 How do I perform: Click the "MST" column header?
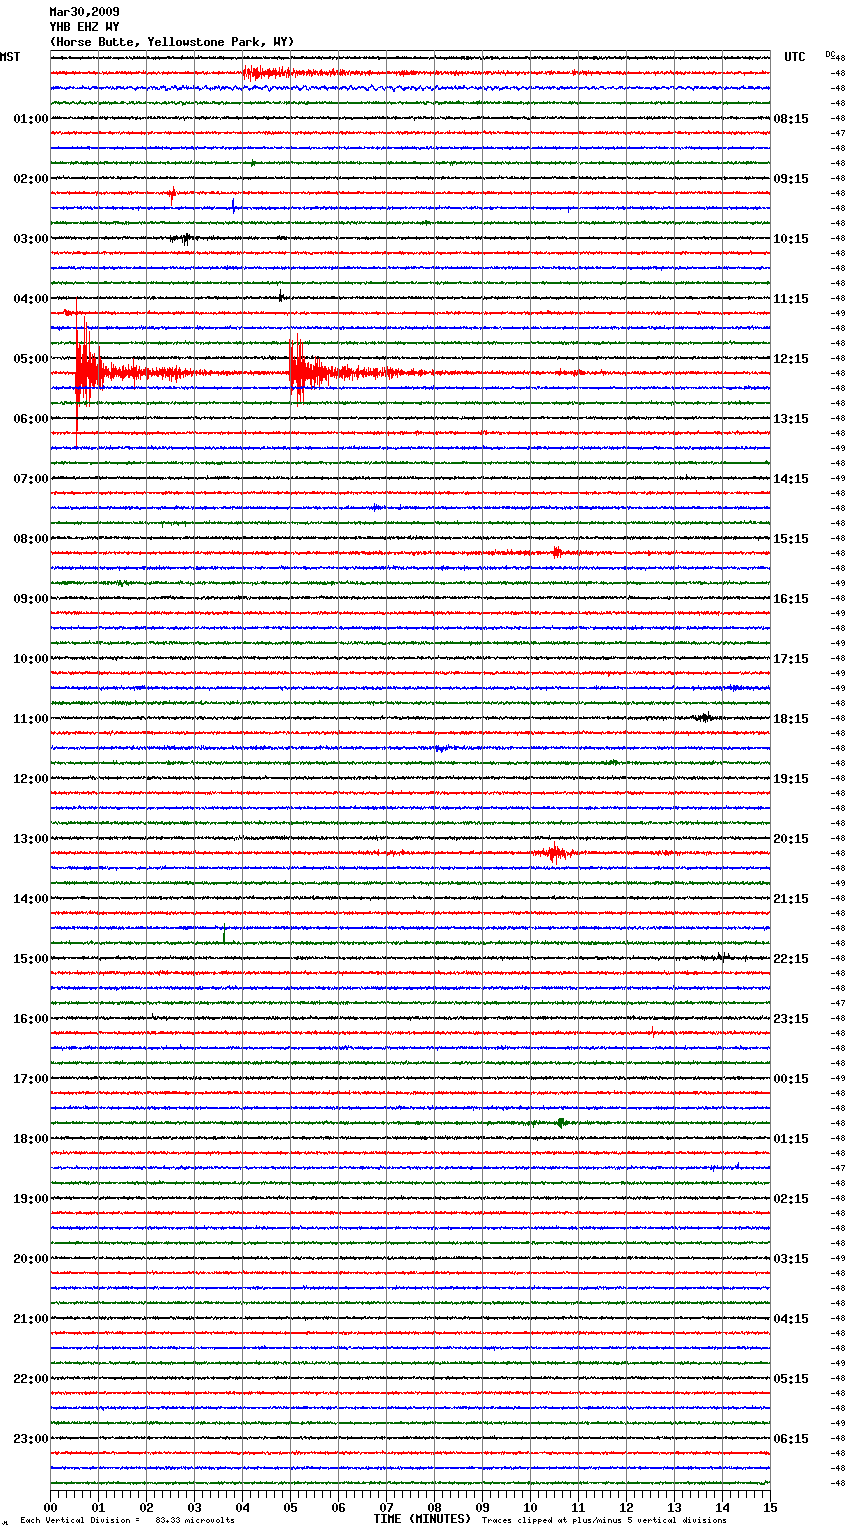click(10, 57)
